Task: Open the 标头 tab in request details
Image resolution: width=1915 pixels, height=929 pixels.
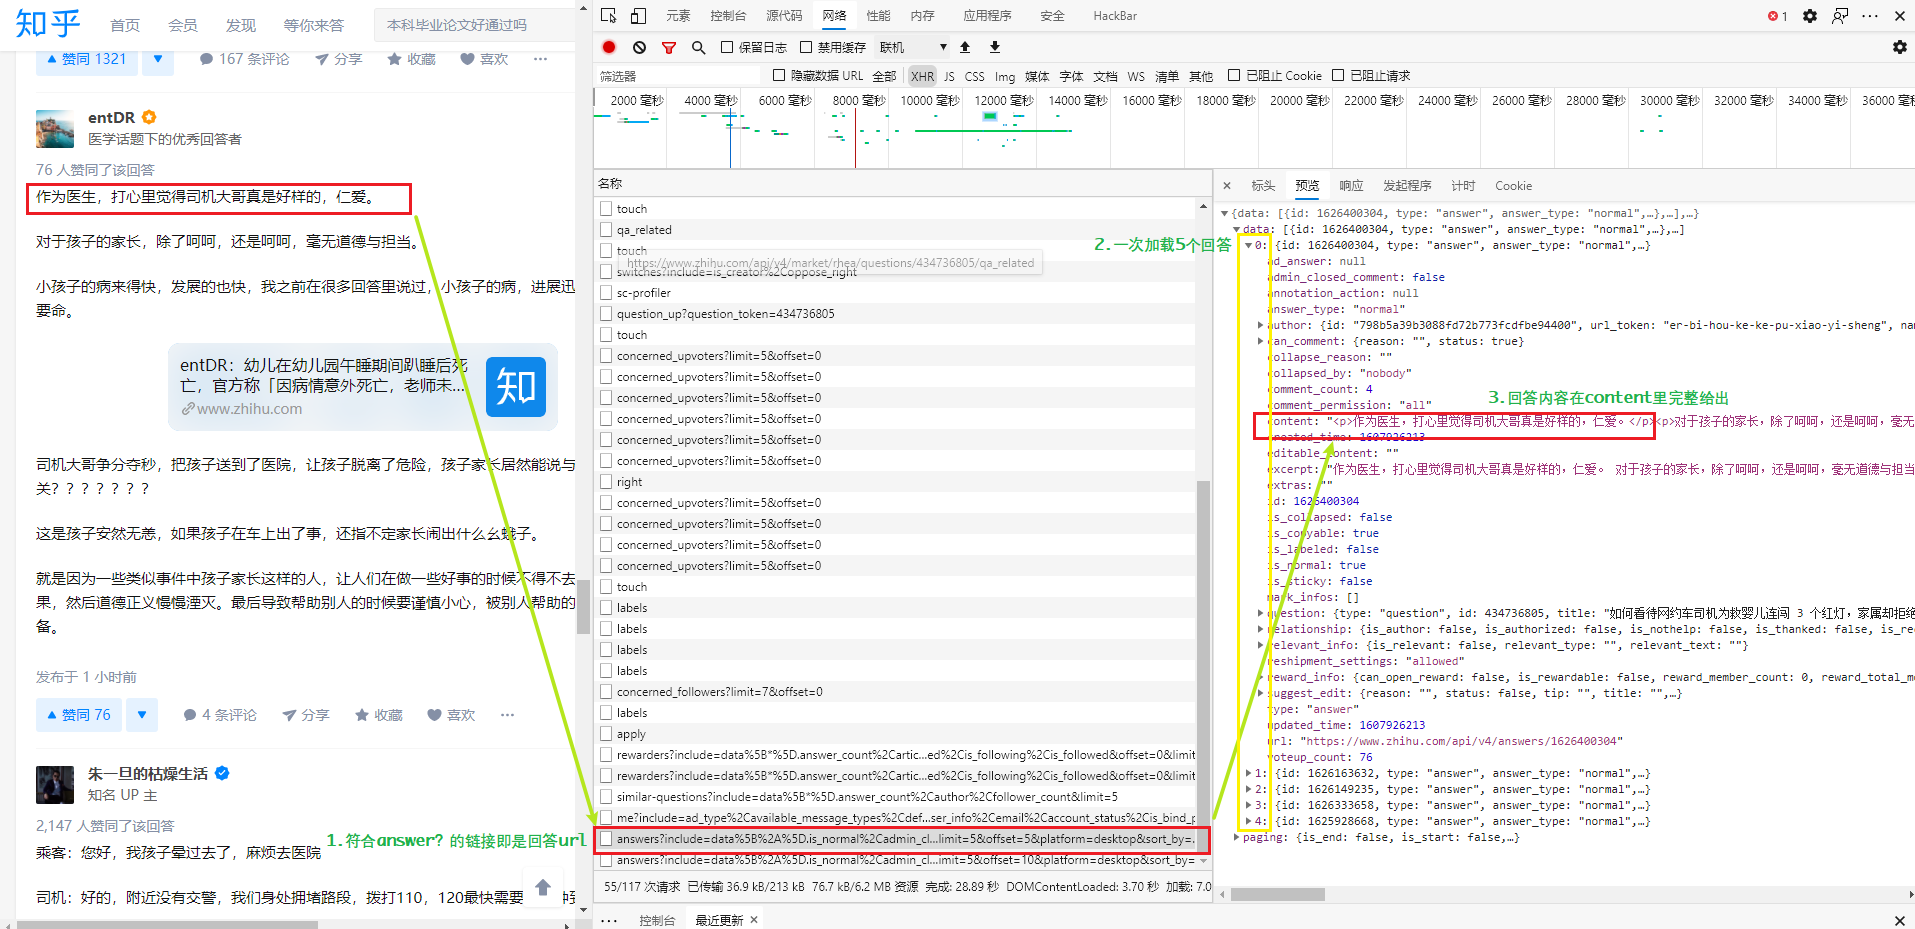Action: [1263, 186]
